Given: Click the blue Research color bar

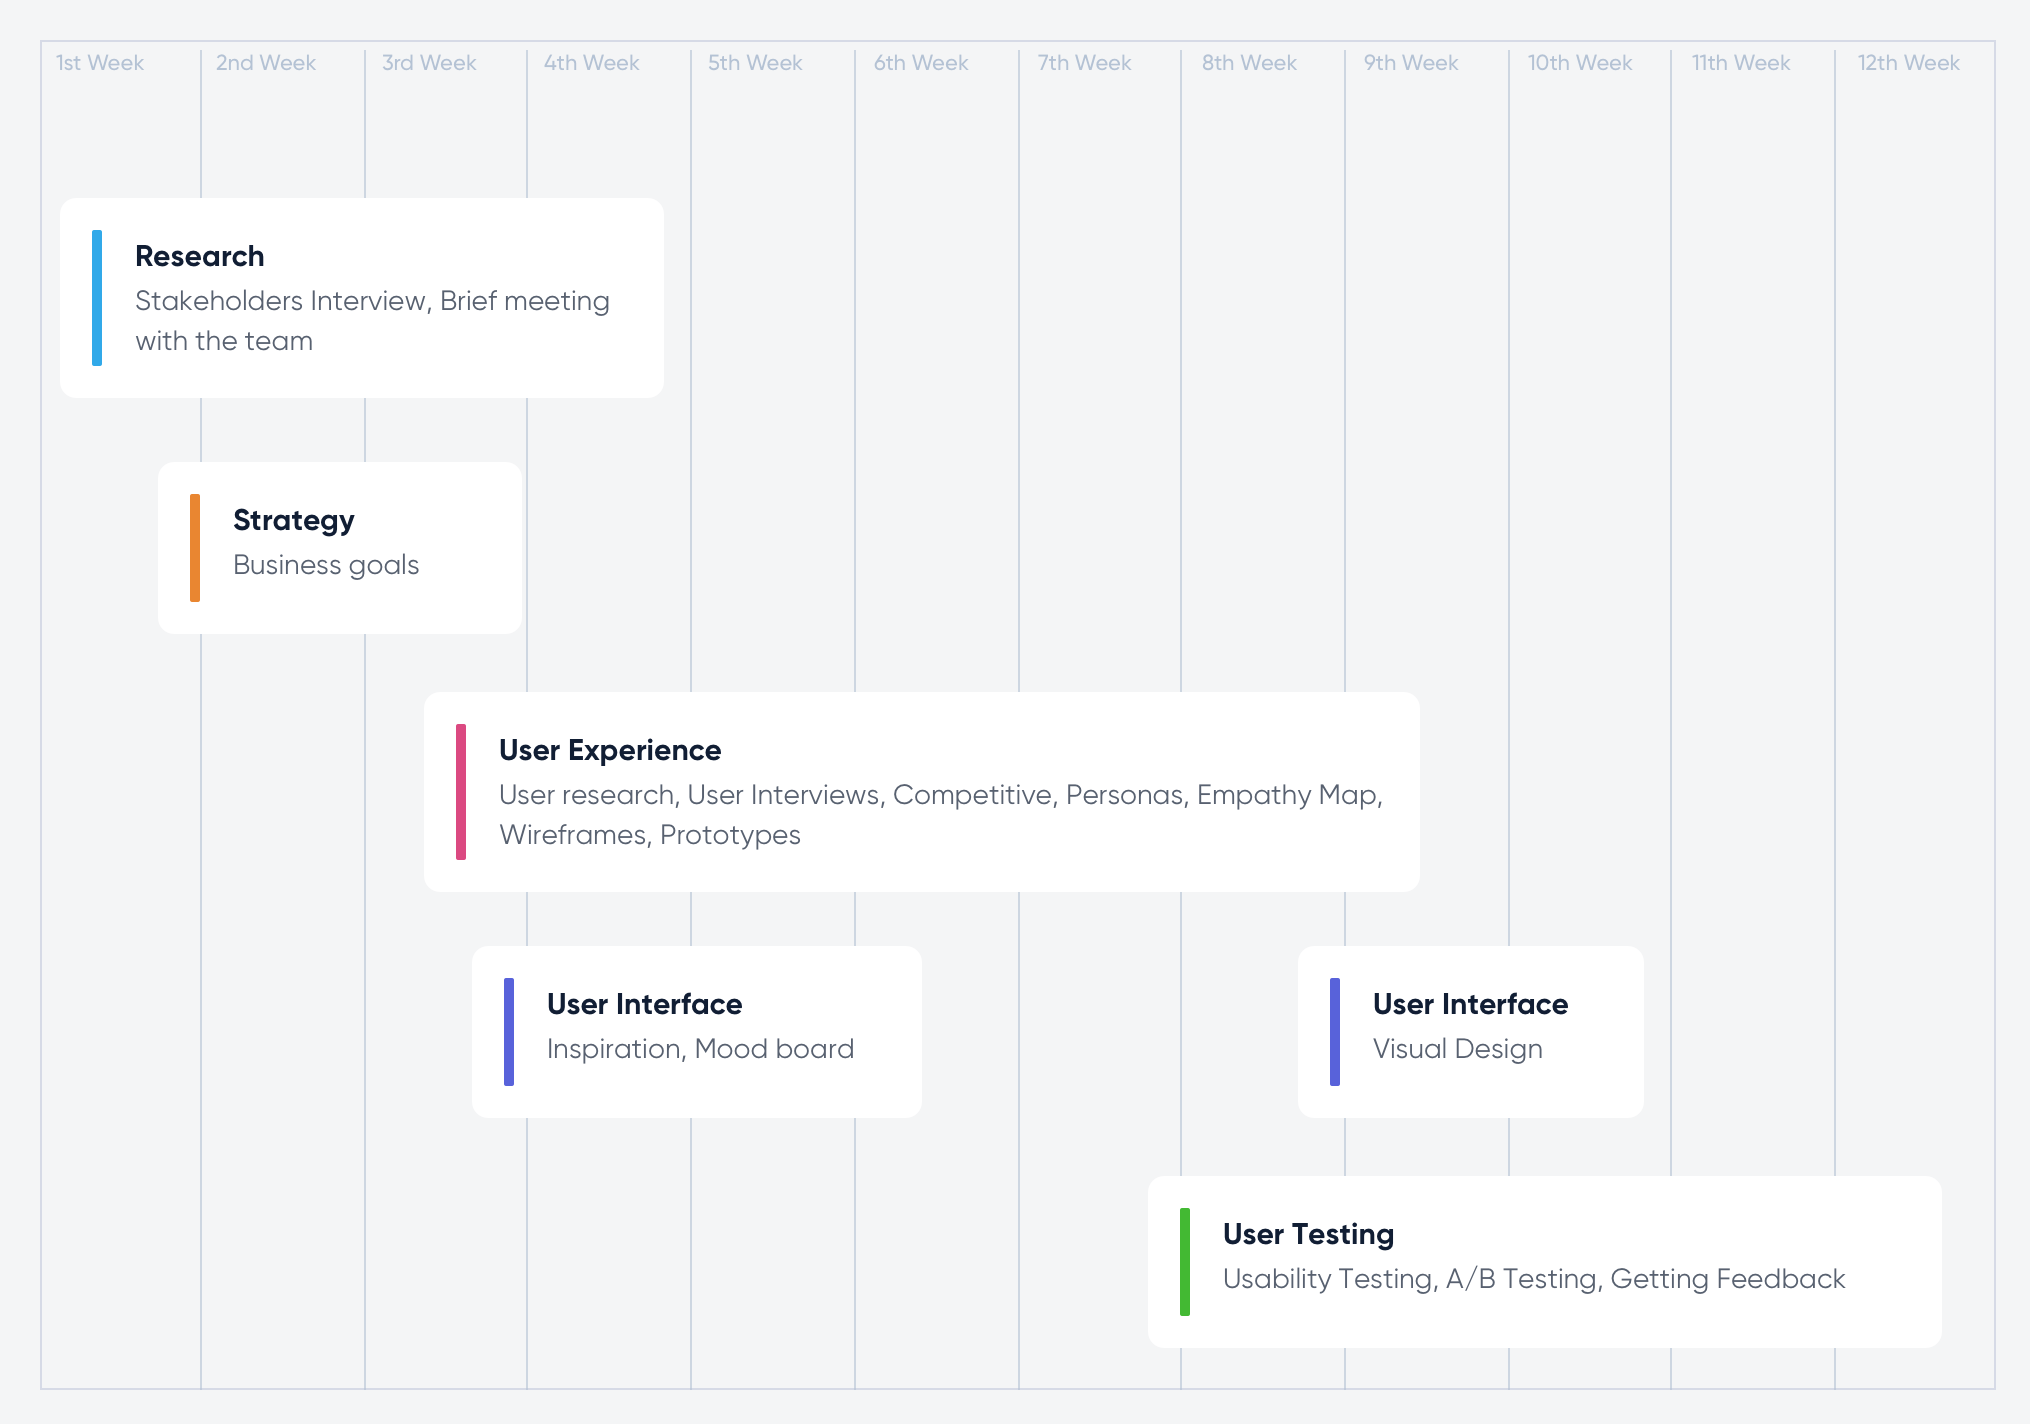Looking at the screenshot, I should [97, 298].
